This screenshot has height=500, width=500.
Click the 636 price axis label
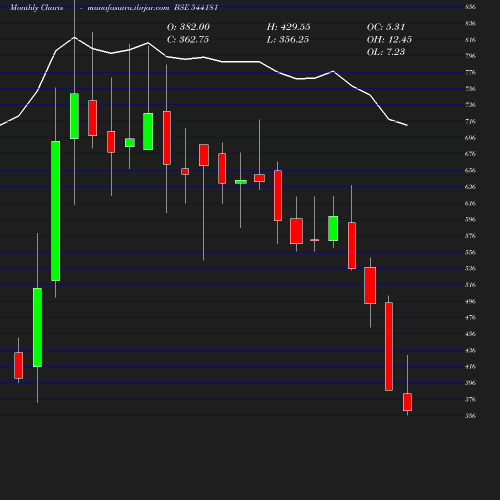coord(470,187)
